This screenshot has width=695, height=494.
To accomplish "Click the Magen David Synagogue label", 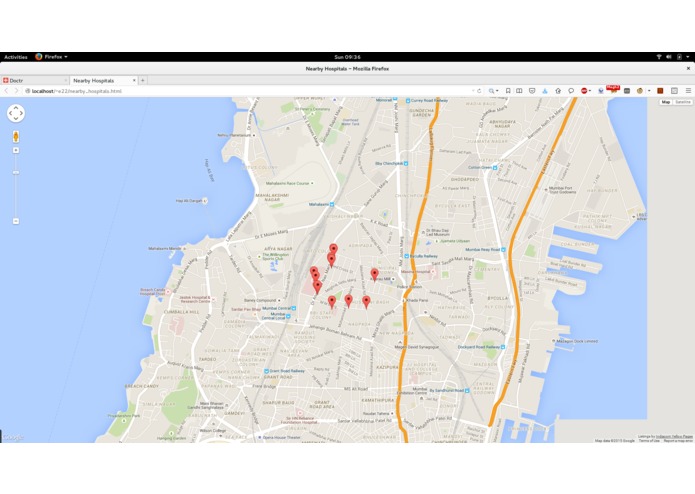I will [417, 347].
